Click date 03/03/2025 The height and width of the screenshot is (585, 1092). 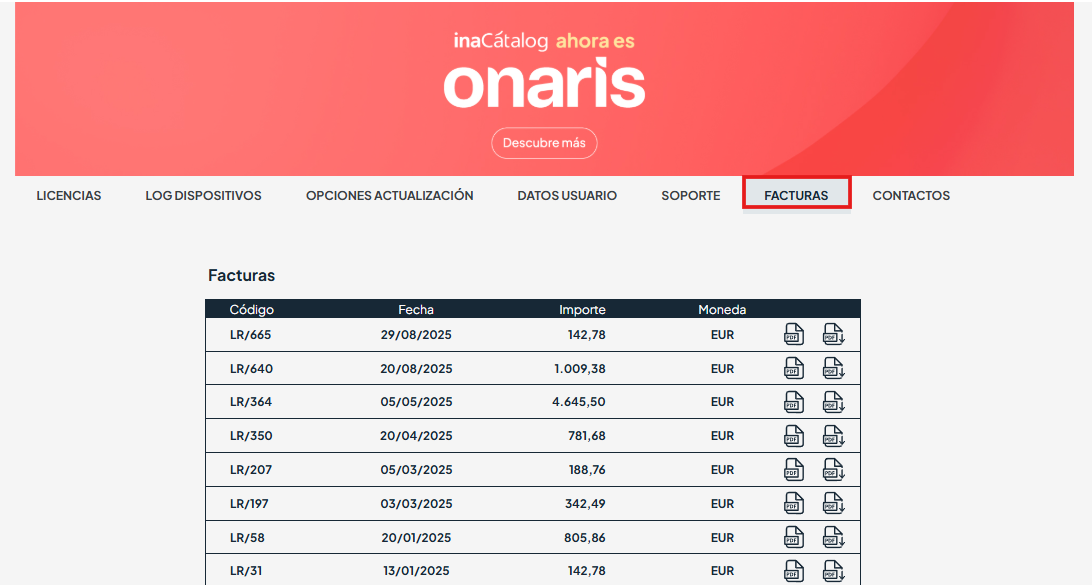point(416,504)
